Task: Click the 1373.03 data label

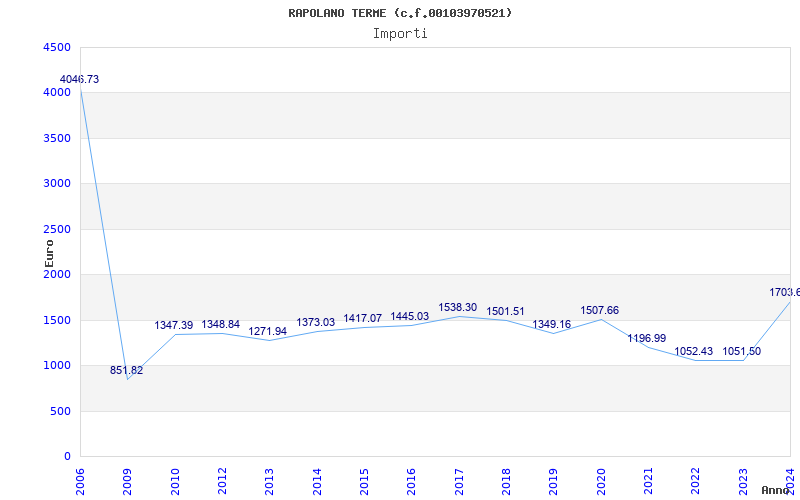Action: tap(316, 322)
